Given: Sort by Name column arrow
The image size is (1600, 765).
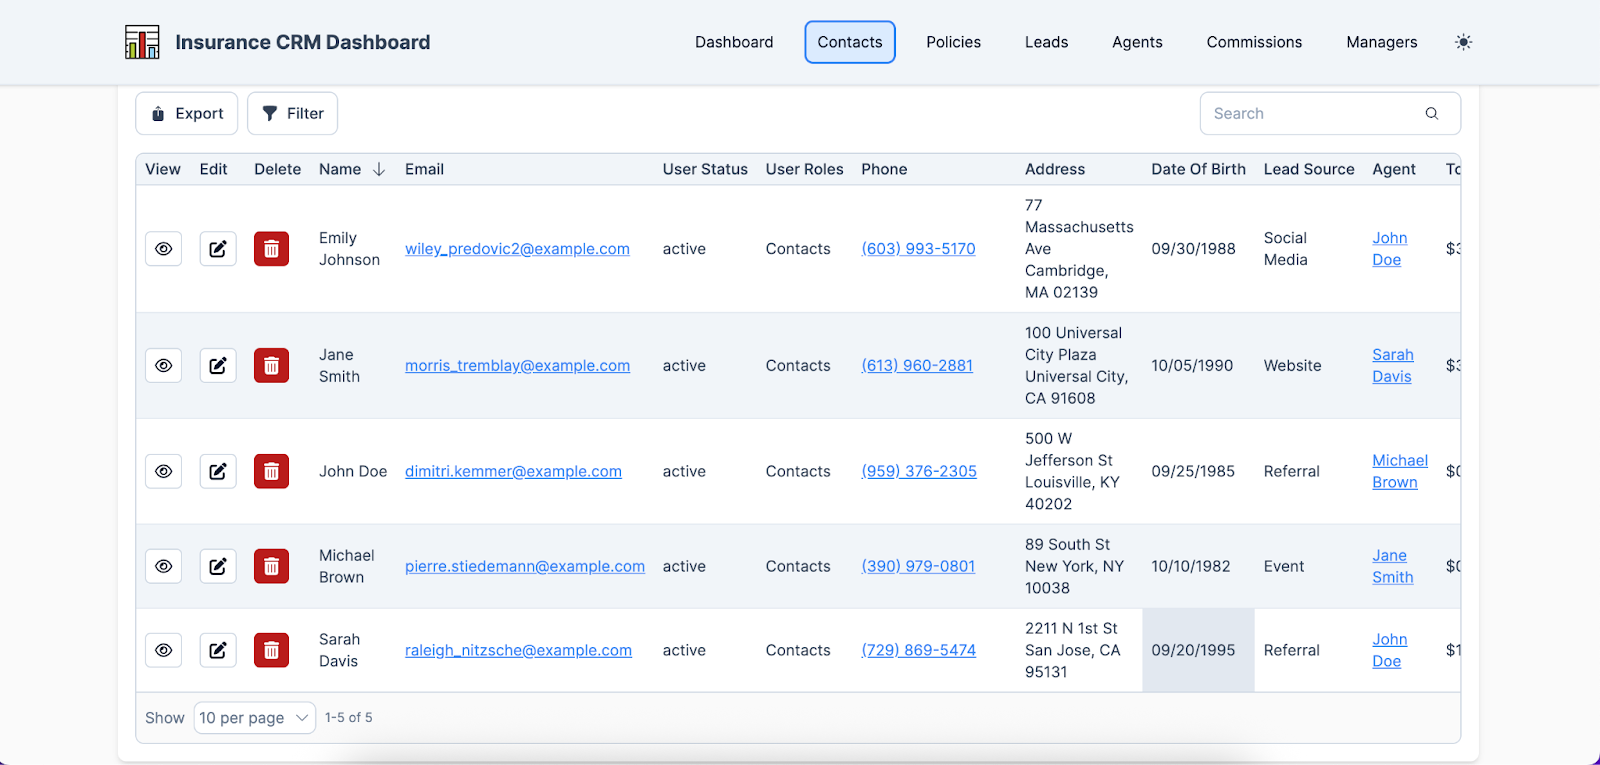Looking at the screenshot, I should pyautogui.click(x=379, y=170).
